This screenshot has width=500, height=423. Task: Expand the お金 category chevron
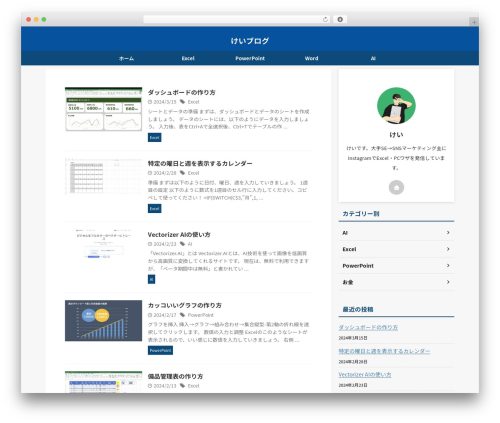(x=448, y=282)
